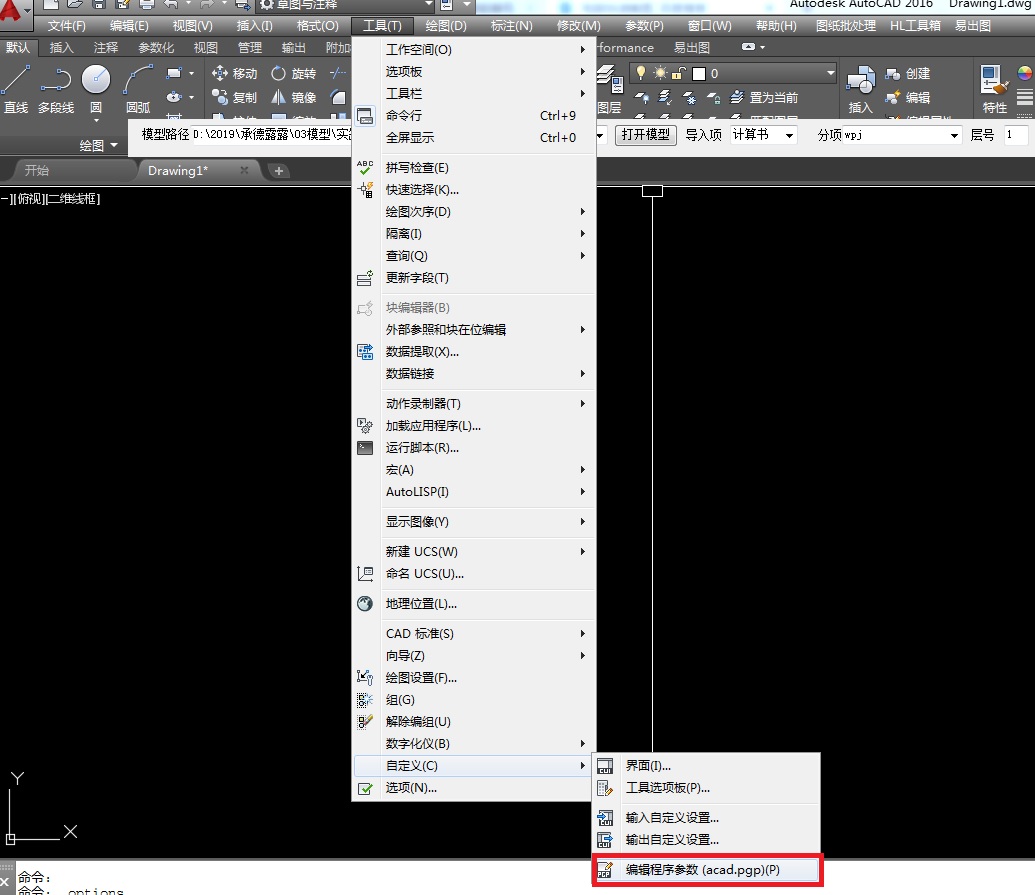The width and height of the screenshot is (1035, 895).
Task: Click the color wheel object color icon
Action: (x=1024, y=73)
